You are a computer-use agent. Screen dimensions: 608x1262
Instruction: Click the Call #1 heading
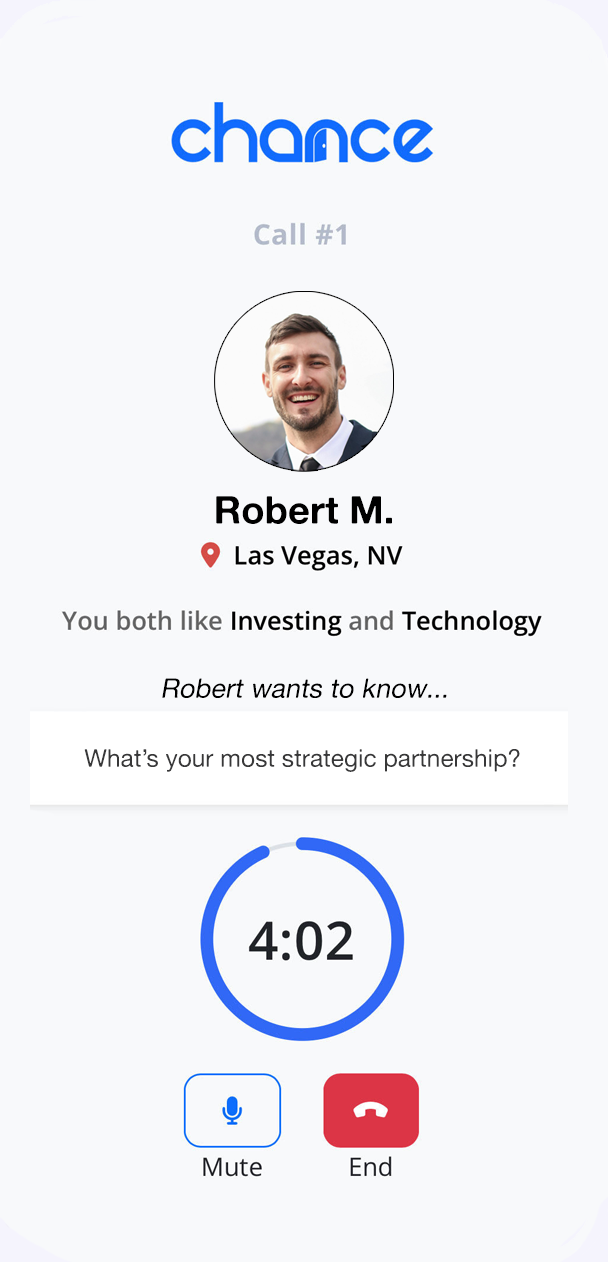point(301,235)
